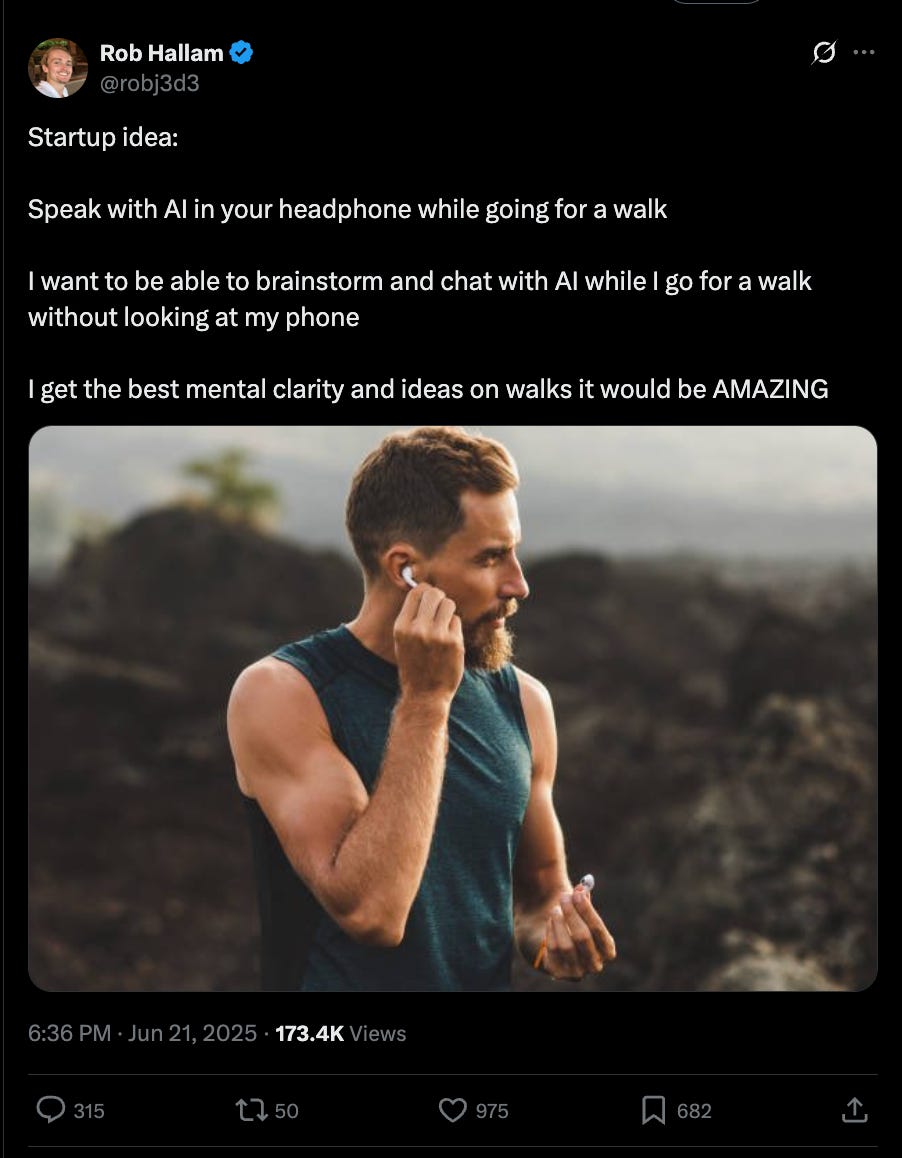
Task: Open the share upload arrow icon
Action: [x=855, y=1109]
